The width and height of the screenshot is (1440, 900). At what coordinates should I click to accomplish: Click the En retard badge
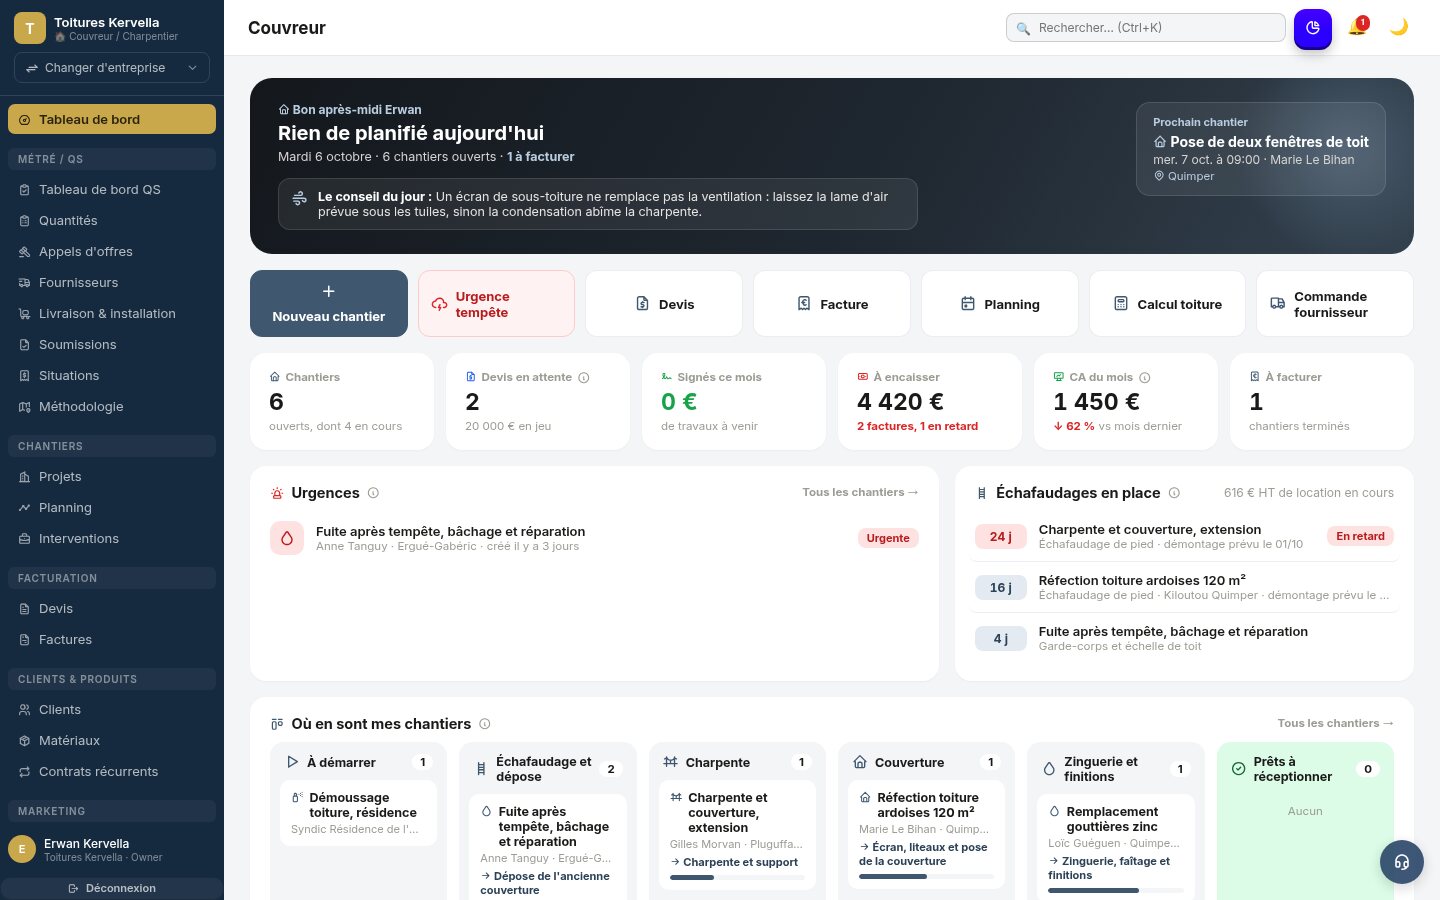click(x=1360, y=536)
